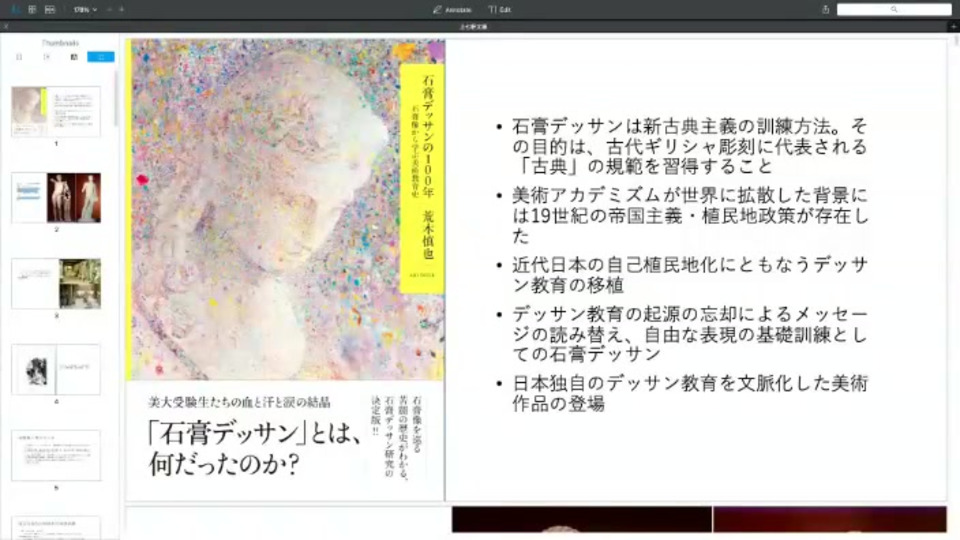Switch to Annotate mode
The width and height of the screenshot is (960, 540).
point(452,10)
